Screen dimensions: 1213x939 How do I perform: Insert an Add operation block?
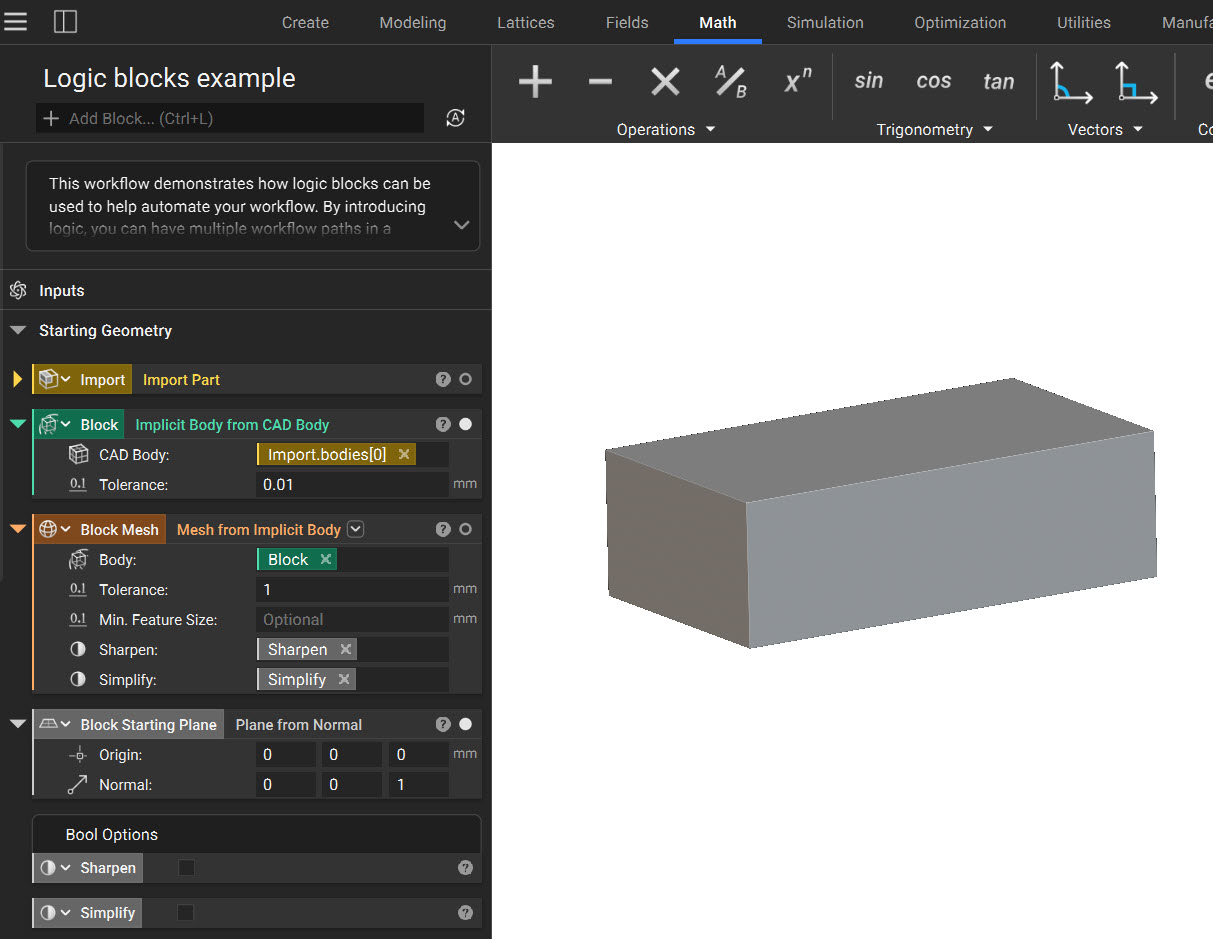[535, 81]
